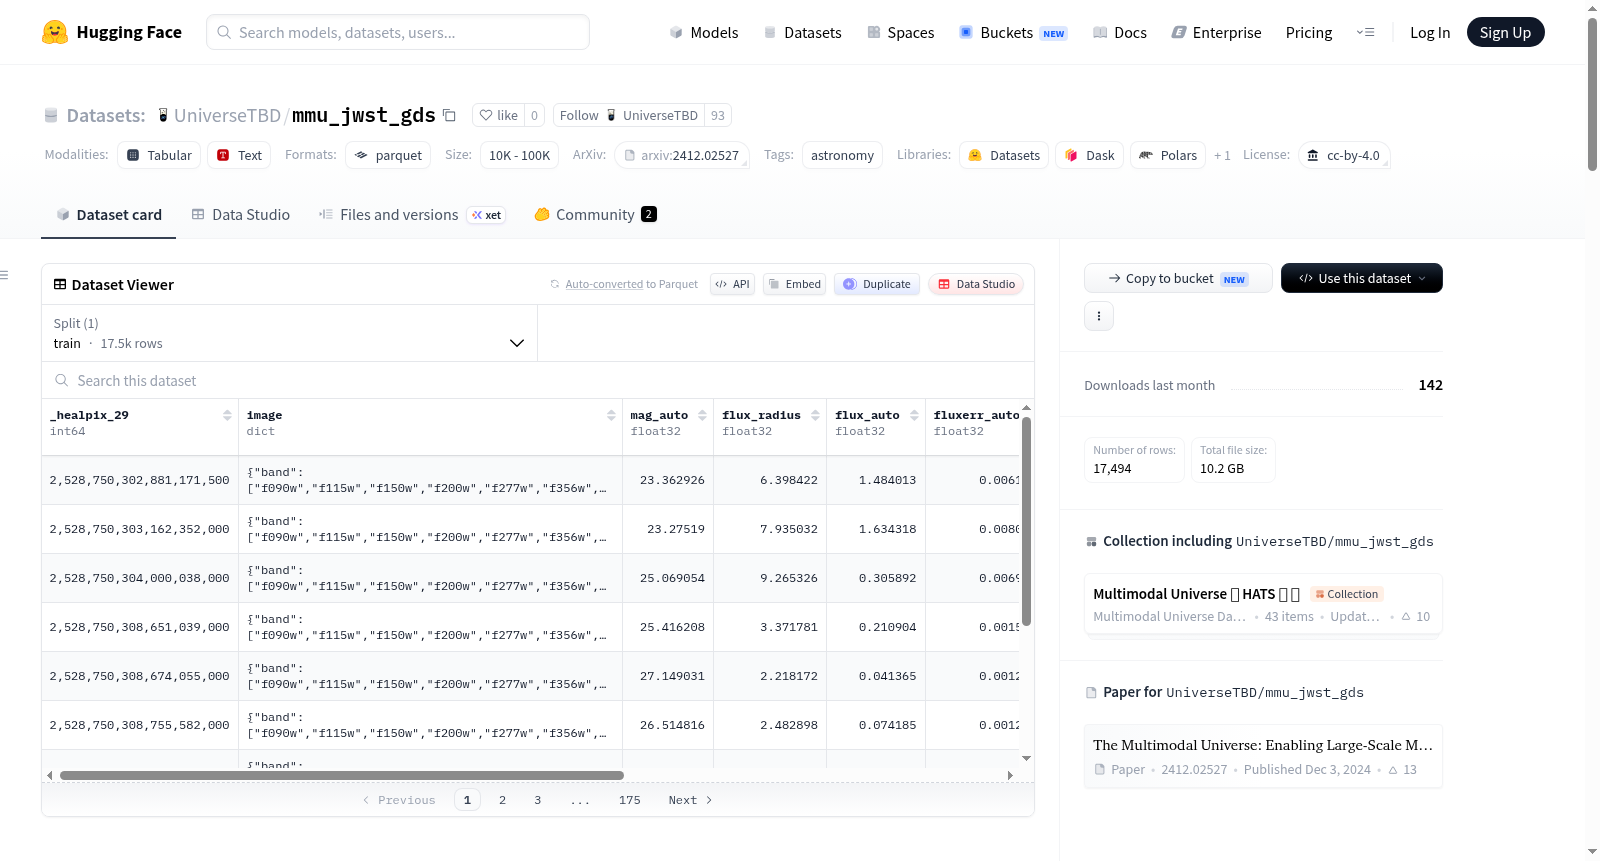Image resolution: width=1600 pixels, height=861 pixels.
Task: Open the navigation overflow menu icon
Action: [x=1365, y=32]
